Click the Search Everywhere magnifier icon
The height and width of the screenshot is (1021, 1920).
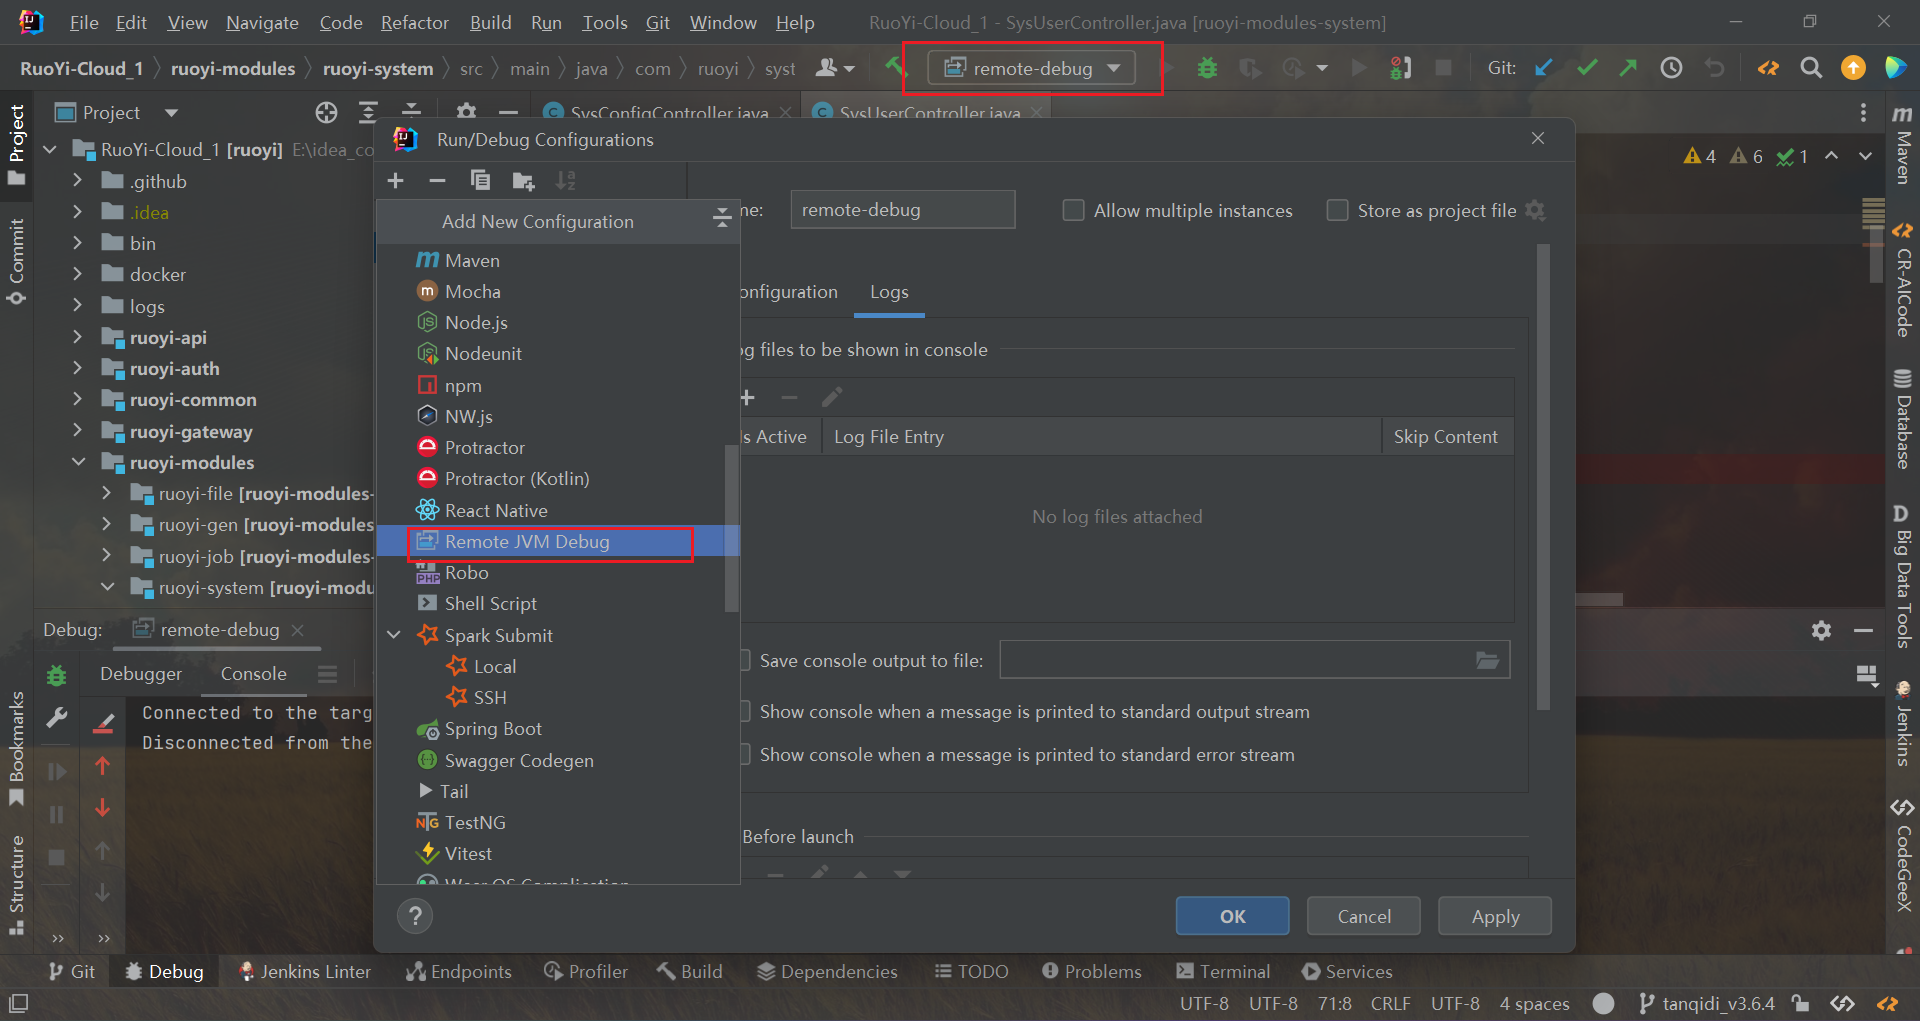(1811, 68)
